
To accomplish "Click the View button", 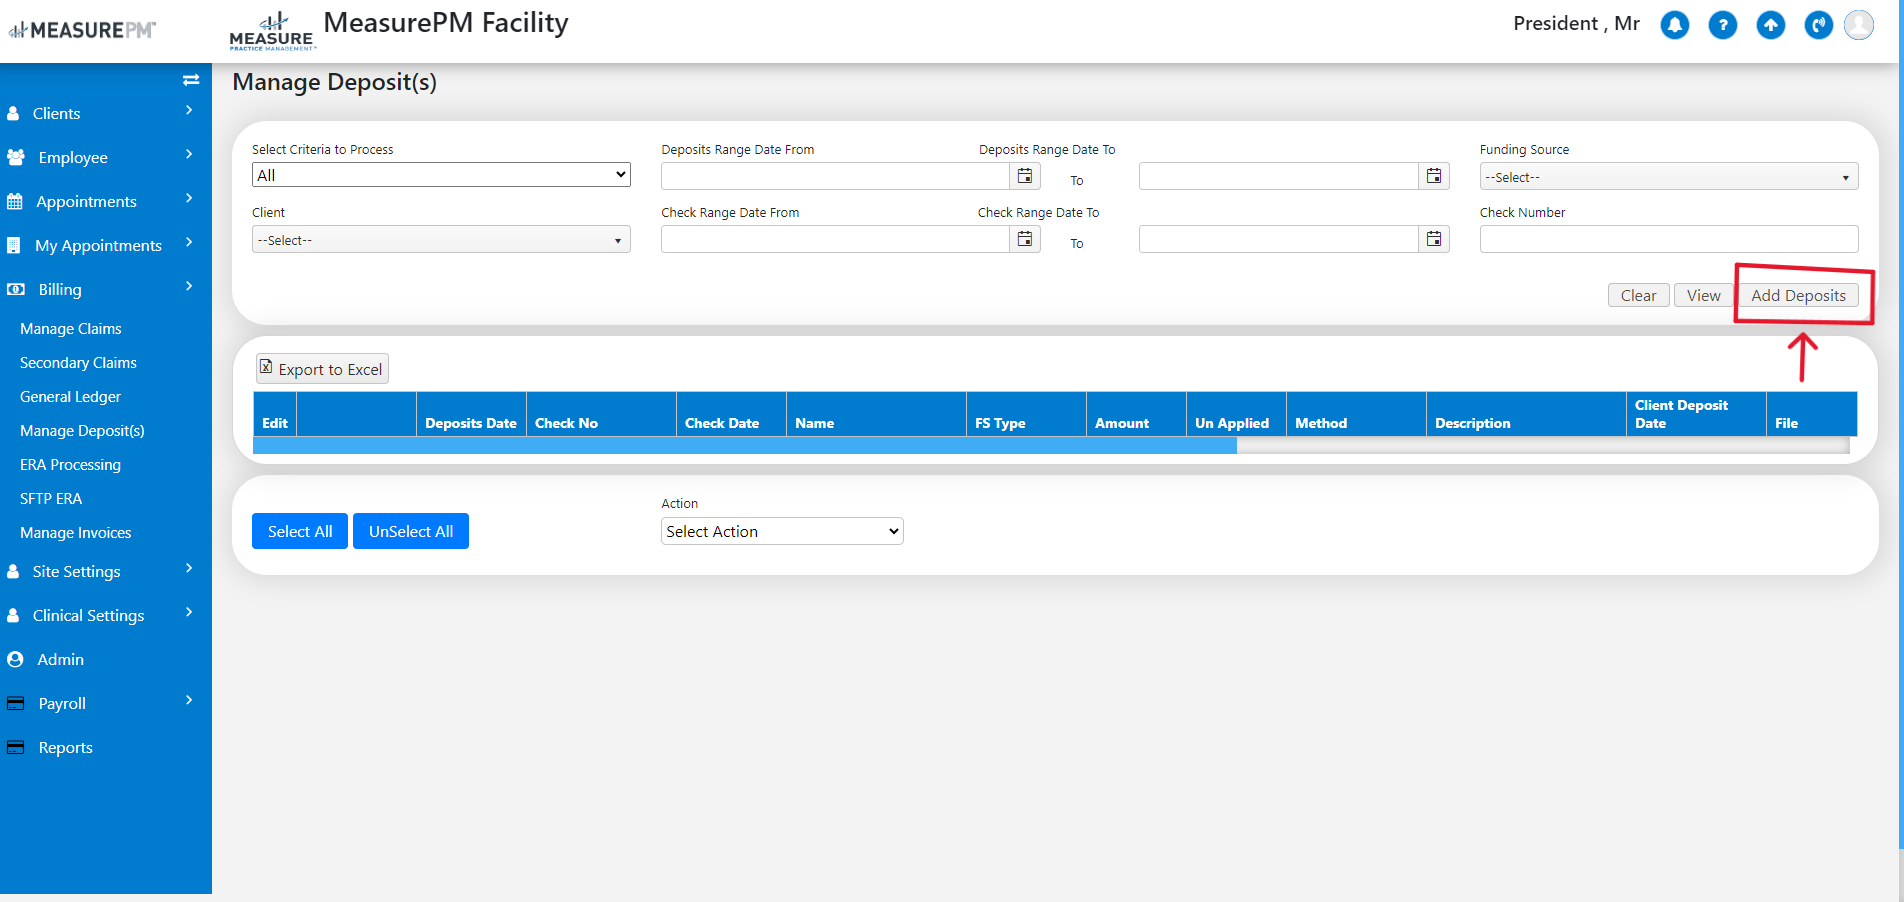I will click(x=1703, y=295).
